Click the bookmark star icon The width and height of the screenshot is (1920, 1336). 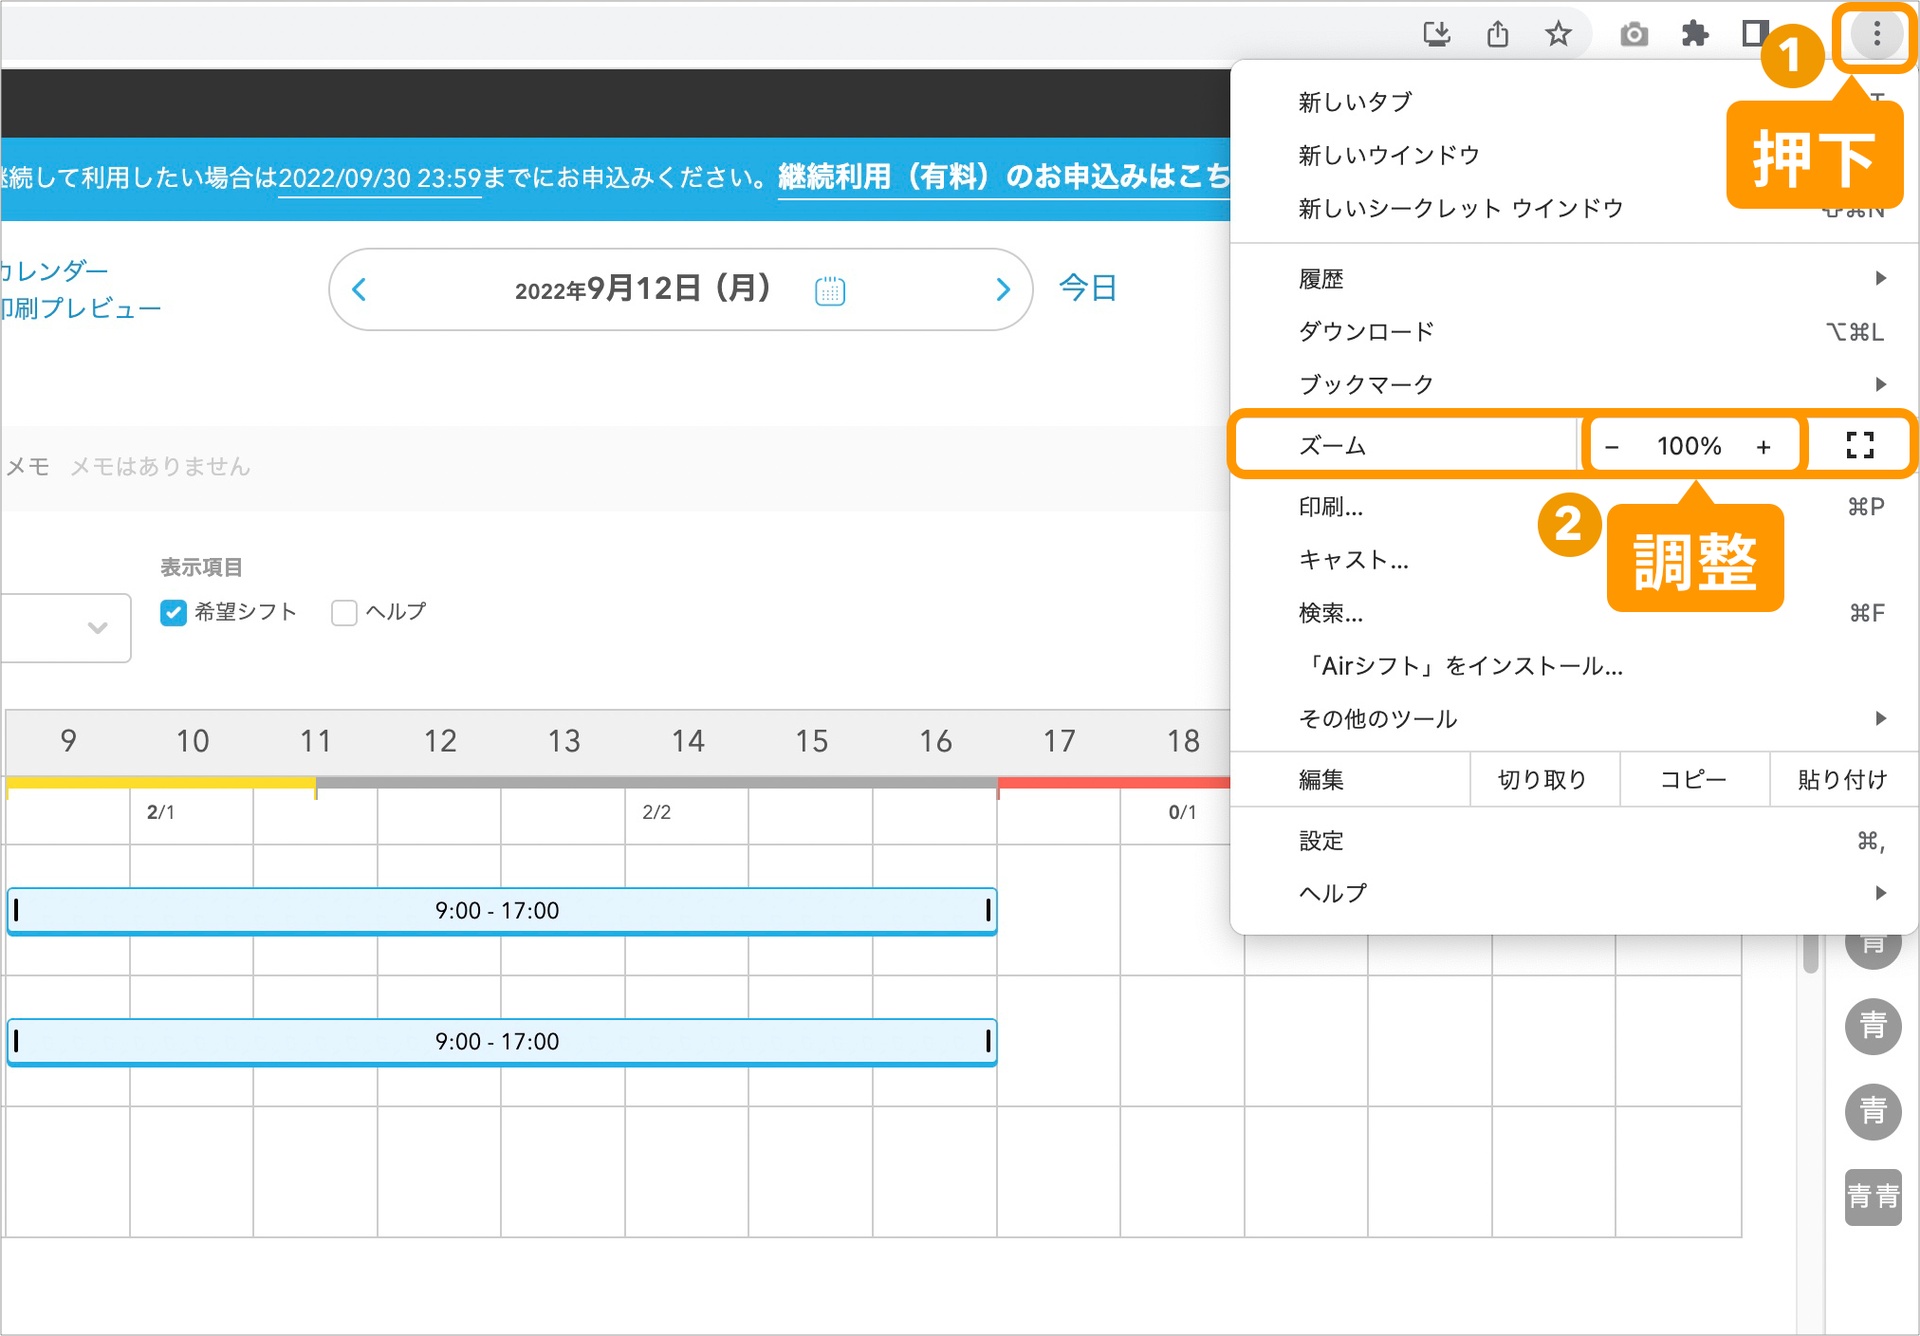(x=1558, y=35)
